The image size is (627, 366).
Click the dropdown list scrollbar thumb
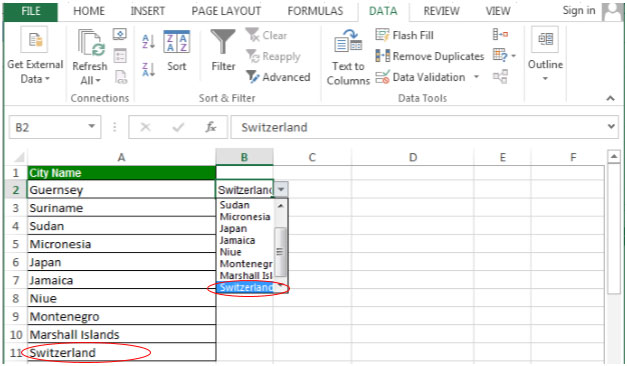280,252
